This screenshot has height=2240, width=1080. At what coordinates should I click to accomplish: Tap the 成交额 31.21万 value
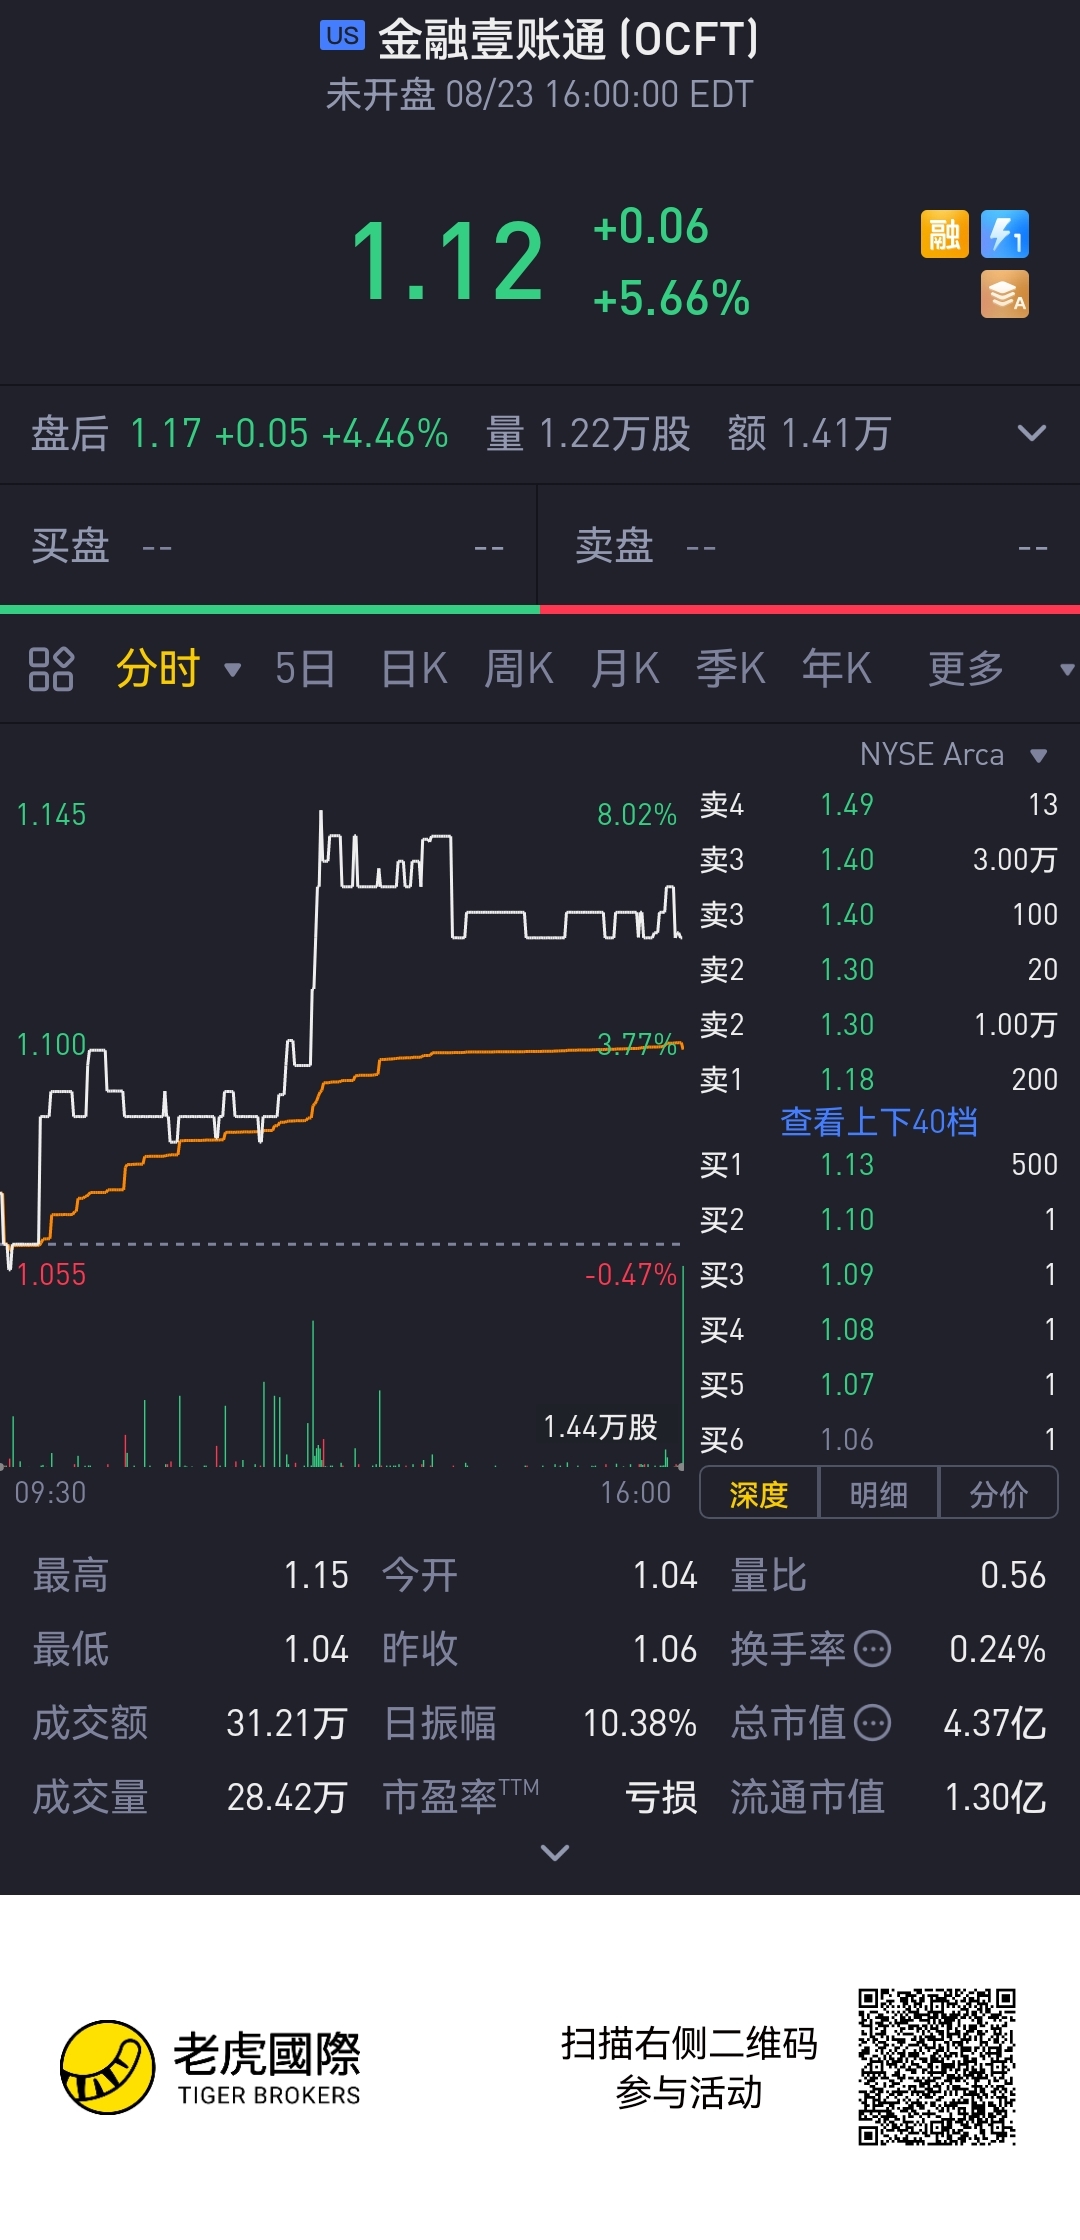[286, 1723]
